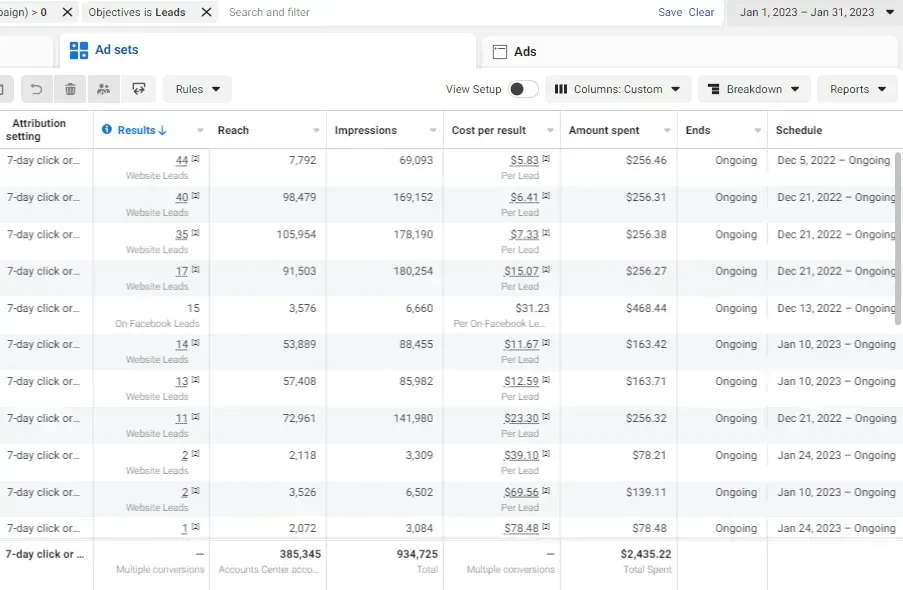Open the Reports dropdown menu

tap(857, 89)
